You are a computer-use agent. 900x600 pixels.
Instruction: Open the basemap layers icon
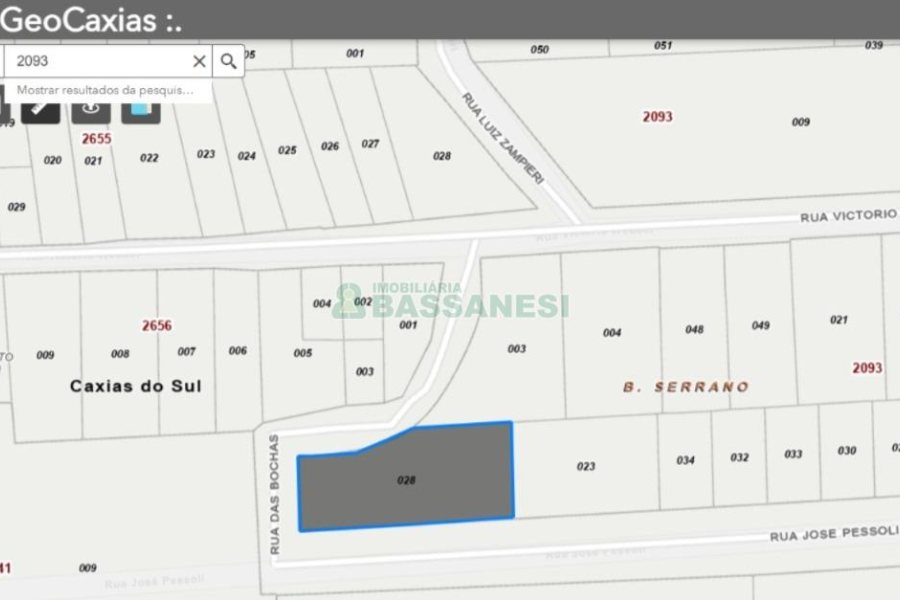[x=140, y=113]
